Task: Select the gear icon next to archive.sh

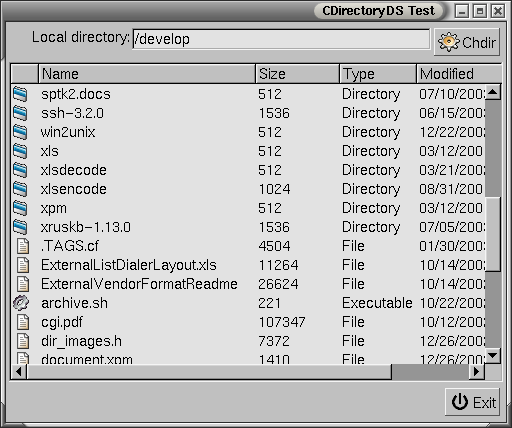Action: point(21,303)
